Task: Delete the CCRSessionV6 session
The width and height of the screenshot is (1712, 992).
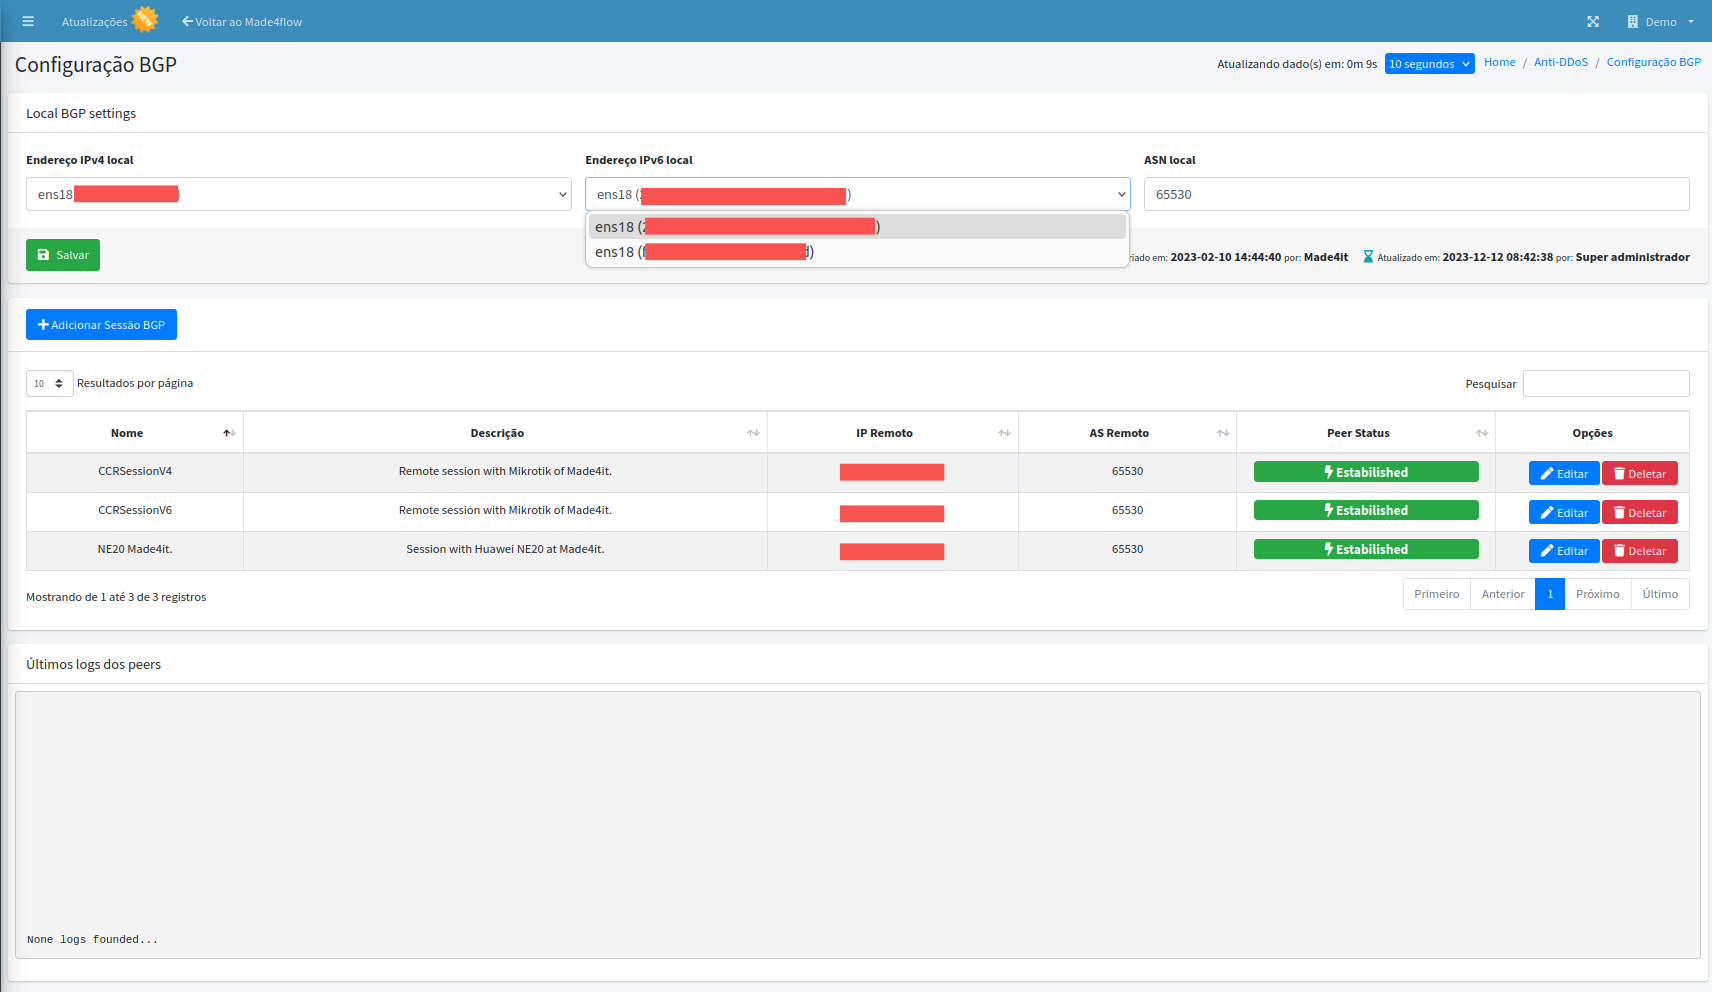Action: pyautogui.click(x=1640, y=513)
